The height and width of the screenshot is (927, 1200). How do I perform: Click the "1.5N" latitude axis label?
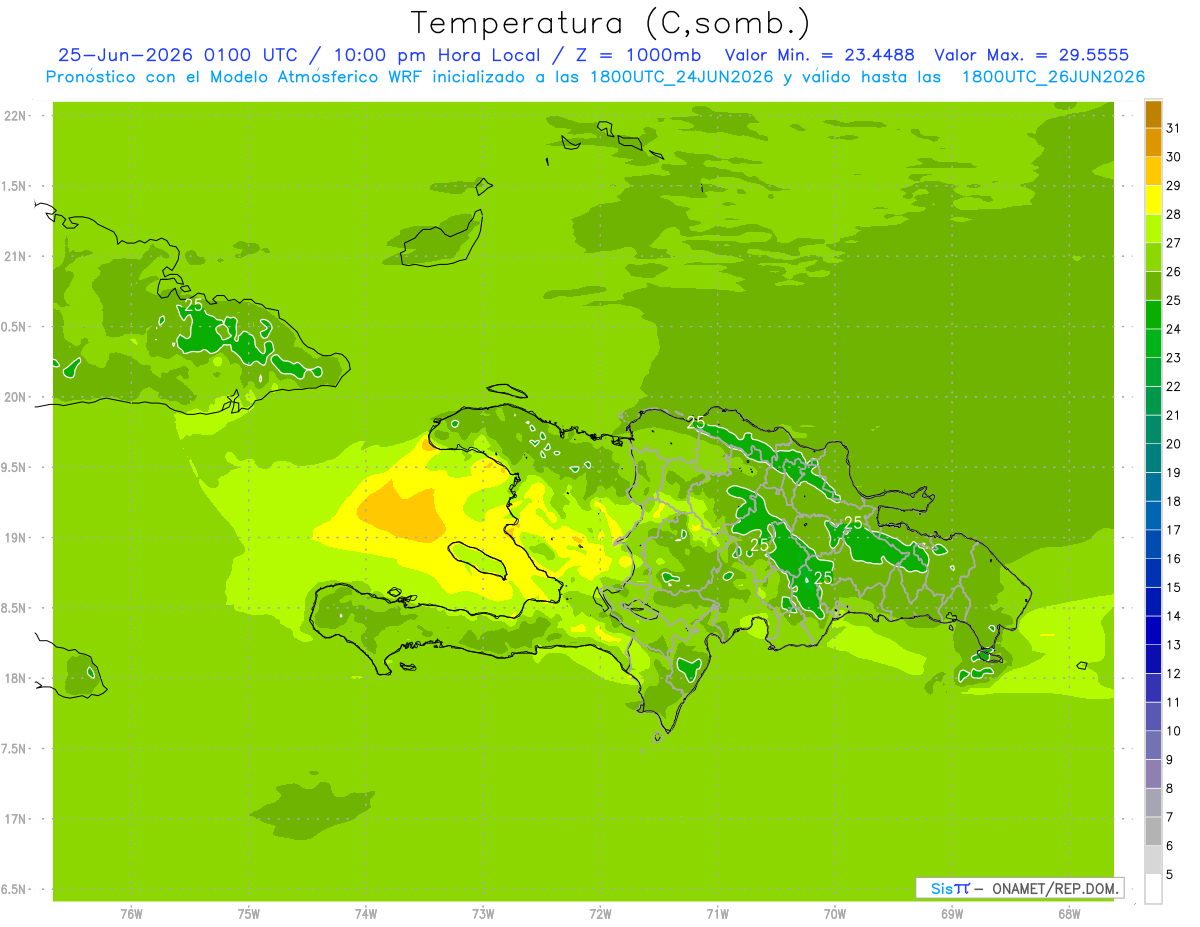pyautogui.click(x=13, y=186)
